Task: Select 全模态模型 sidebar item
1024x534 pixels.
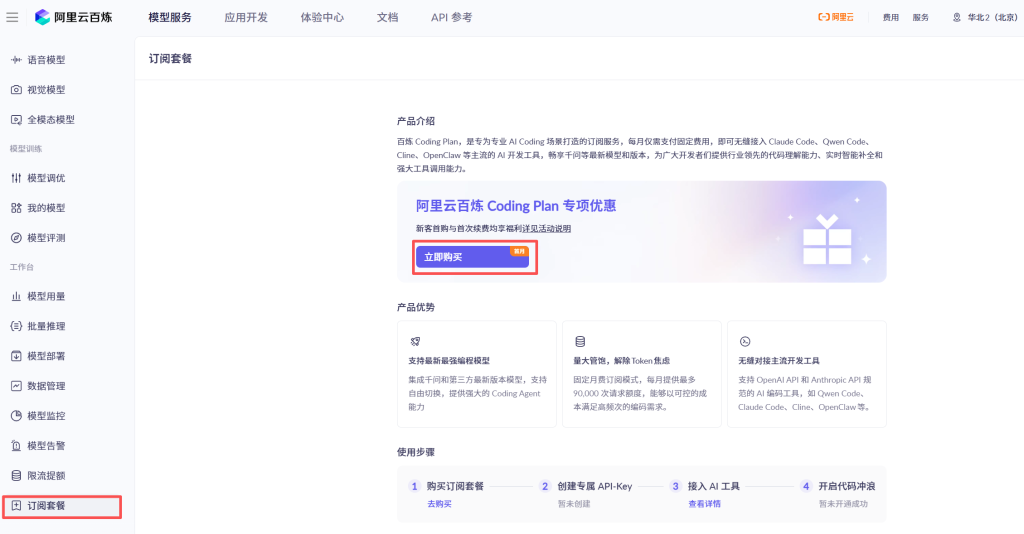Action: click(x=50, y=120)
